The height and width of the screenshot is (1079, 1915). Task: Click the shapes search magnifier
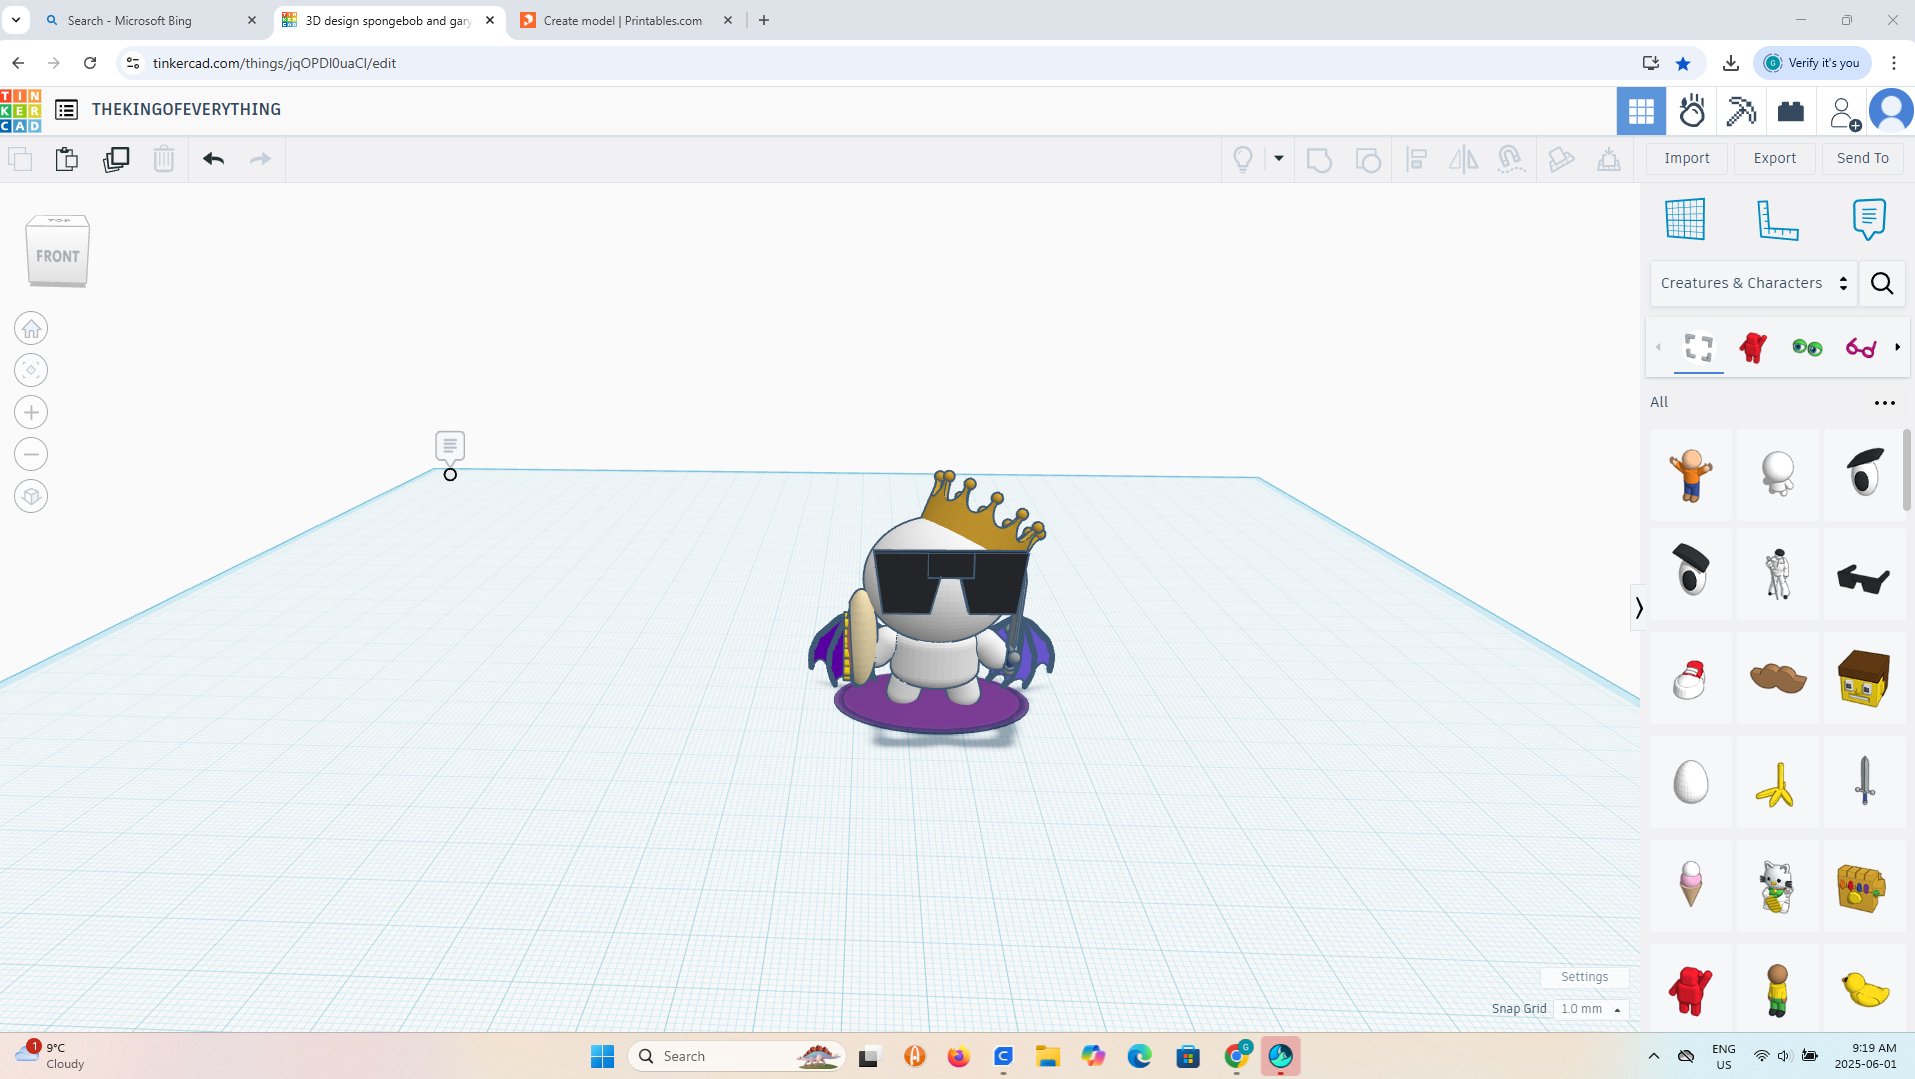pos(1882,283)
